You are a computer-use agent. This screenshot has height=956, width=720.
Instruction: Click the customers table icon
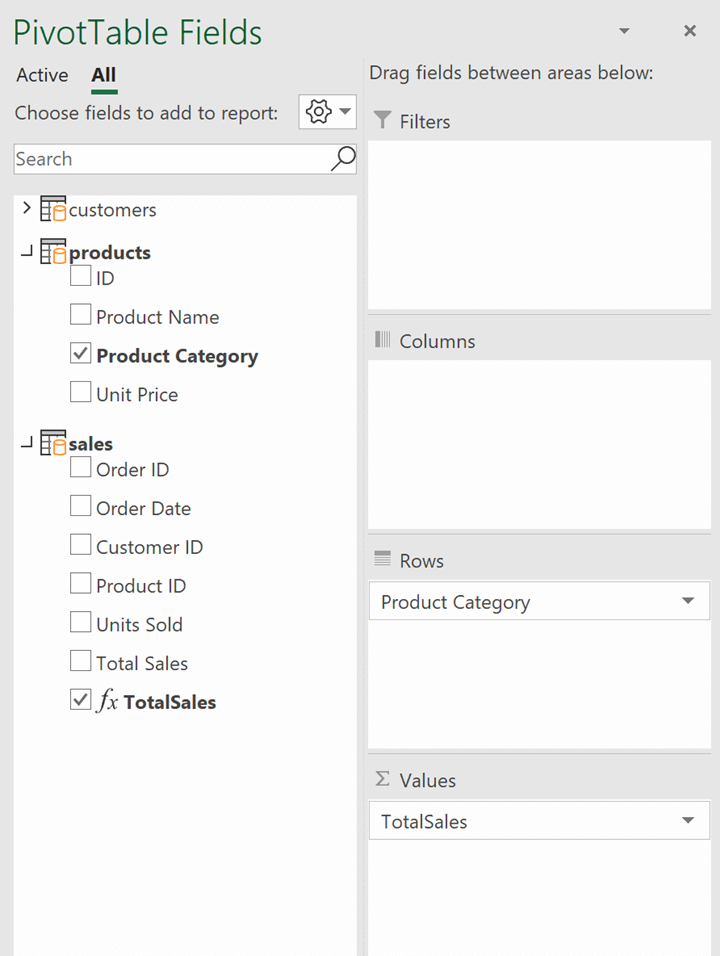click(x=52, y=209)
